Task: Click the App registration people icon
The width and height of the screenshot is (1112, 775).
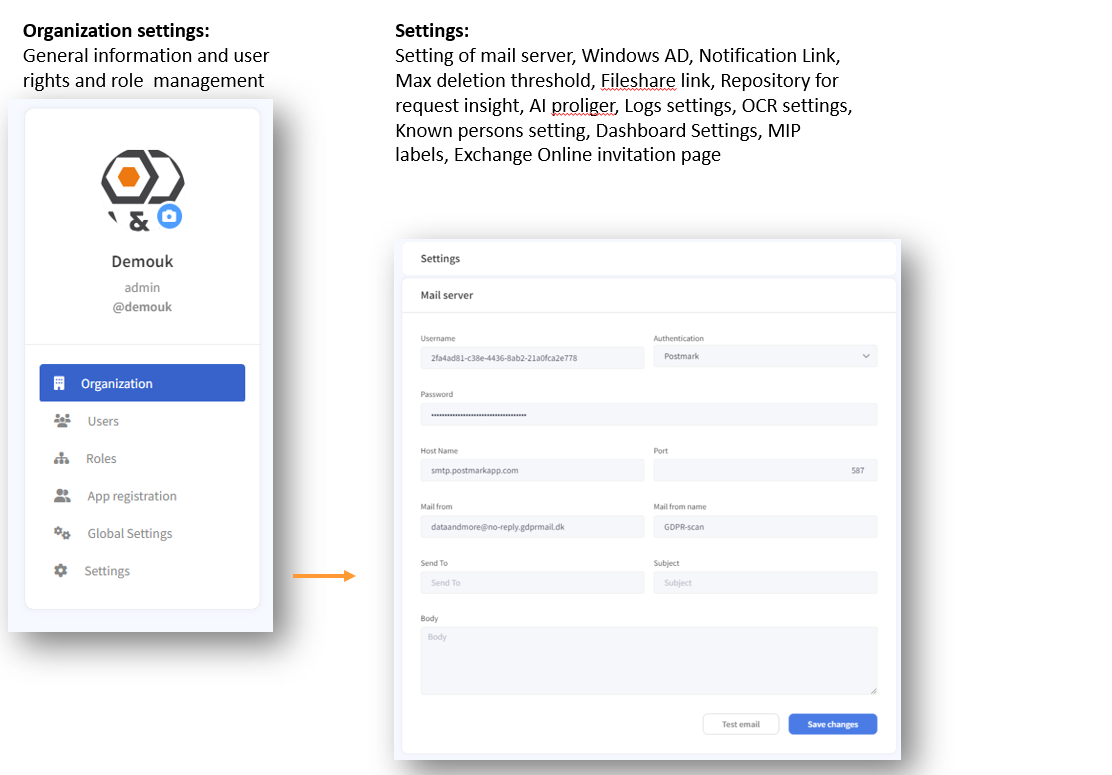Action: [x=62, y=496]
